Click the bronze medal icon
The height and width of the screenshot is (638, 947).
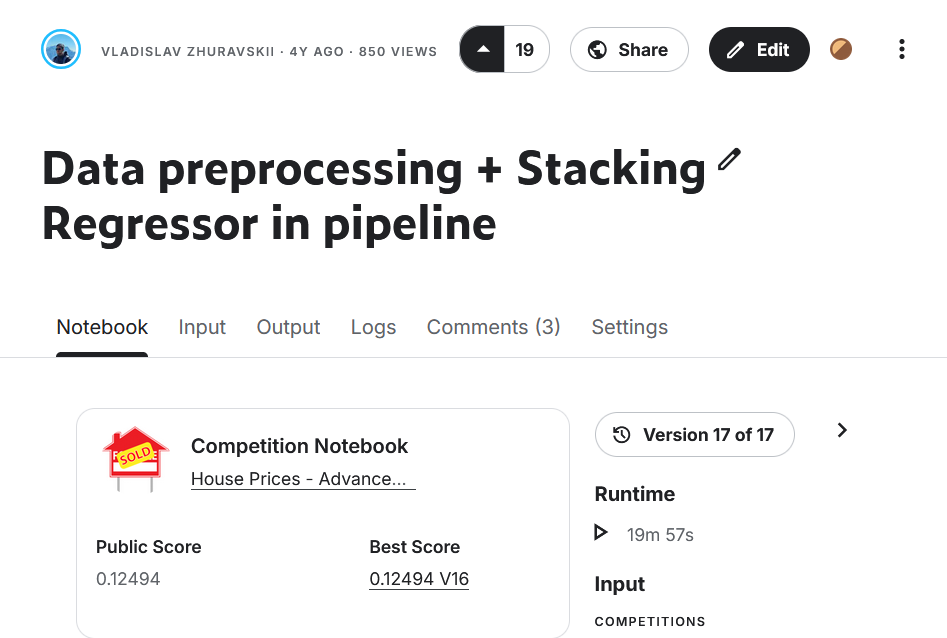click(x=841, y=48)
